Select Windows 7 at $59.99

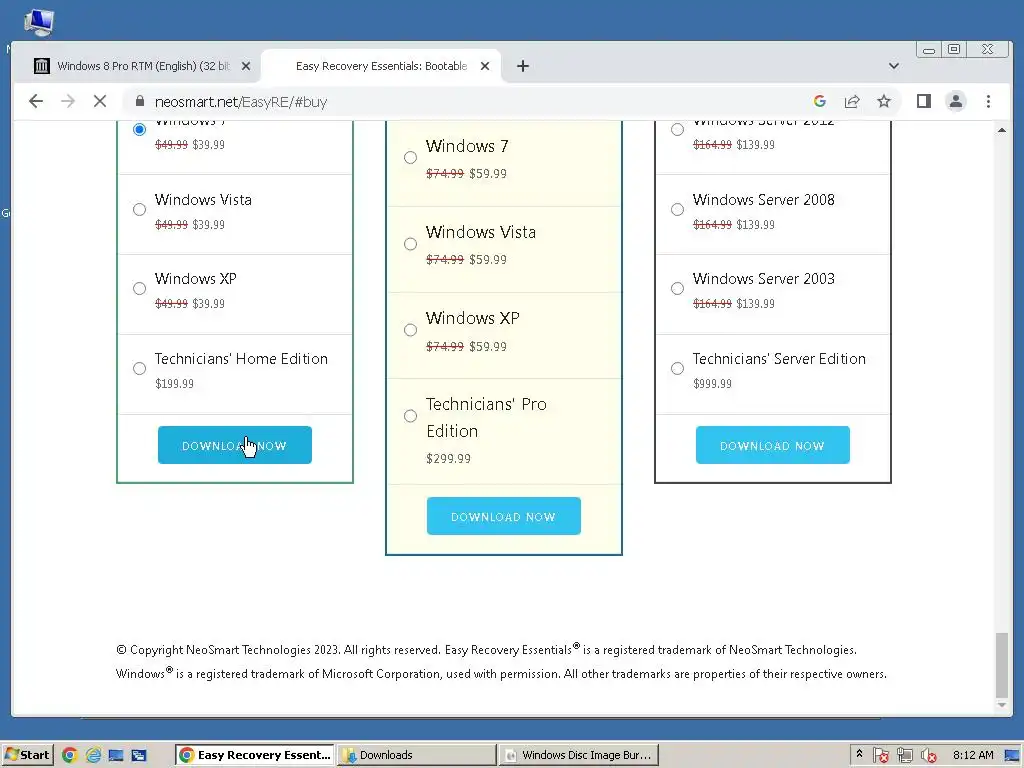(x=410, y=157)
